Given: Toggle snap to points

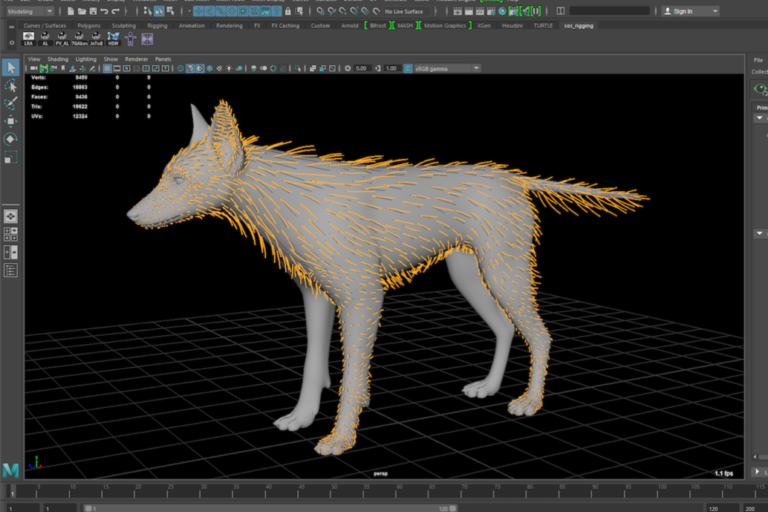Looking at the screenshot, I should pos(343,11).
